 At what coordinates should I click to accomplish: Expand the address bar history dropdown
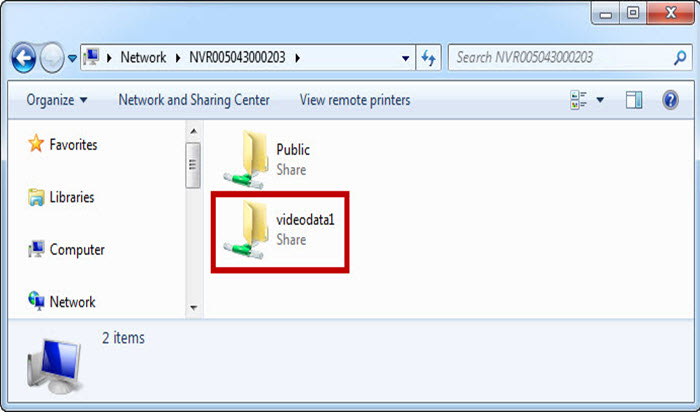[405, 58]
